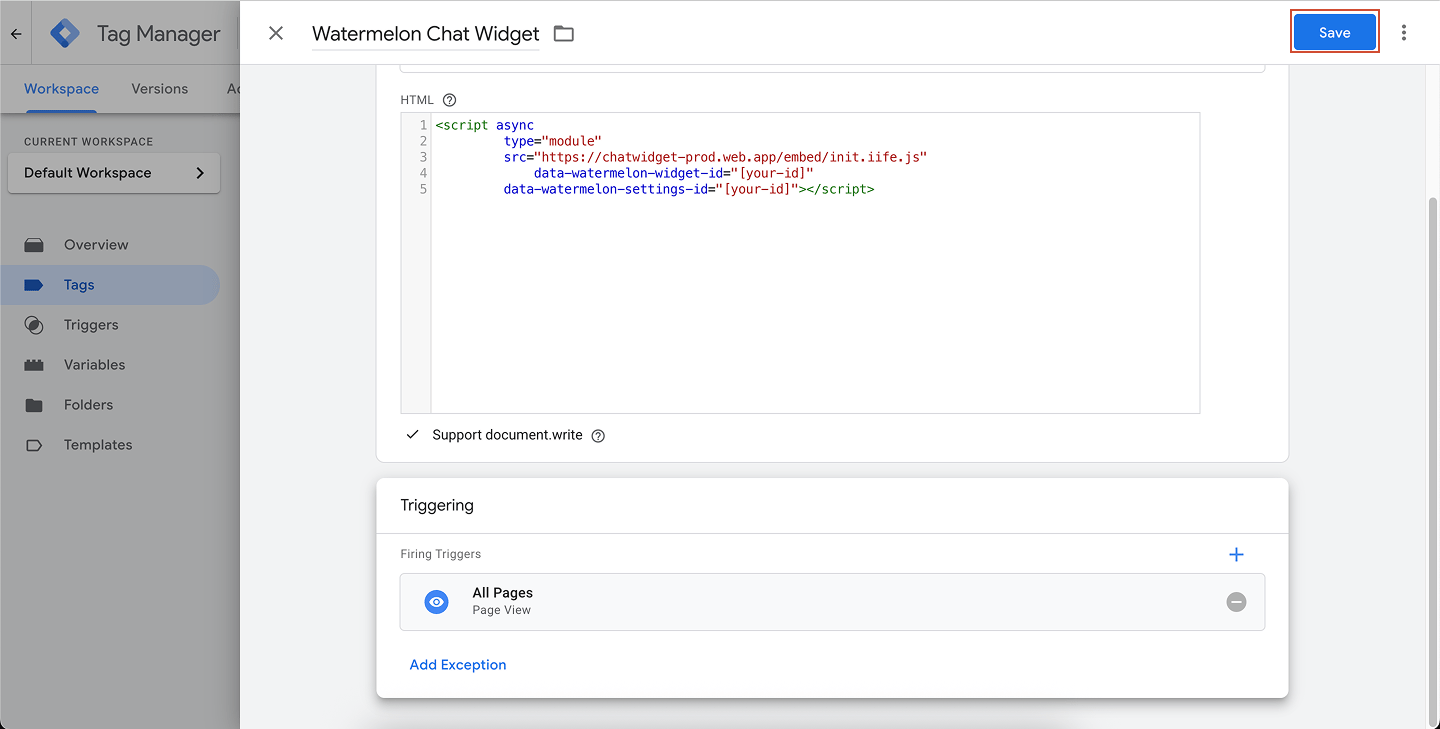Click line number 1 in the editor gutter
This screenshot has width=1440, height=729.
[x=424, y=125]
